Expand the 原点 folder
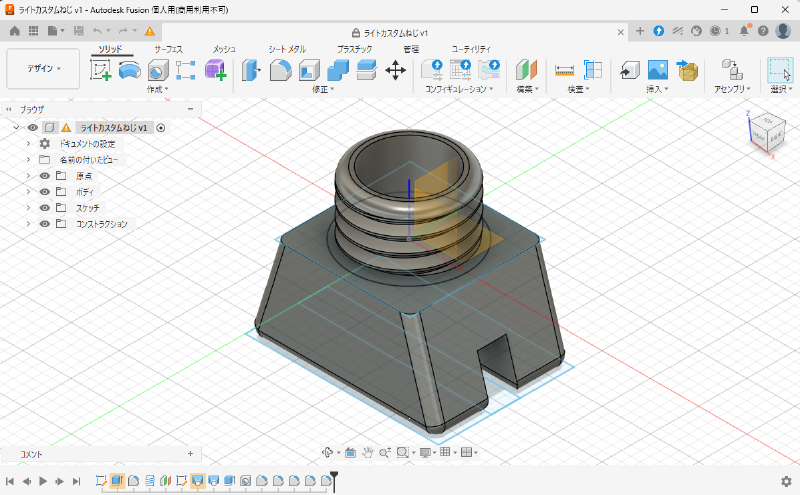This screenshot has width=800, height=495. click(x=29, y=176)
